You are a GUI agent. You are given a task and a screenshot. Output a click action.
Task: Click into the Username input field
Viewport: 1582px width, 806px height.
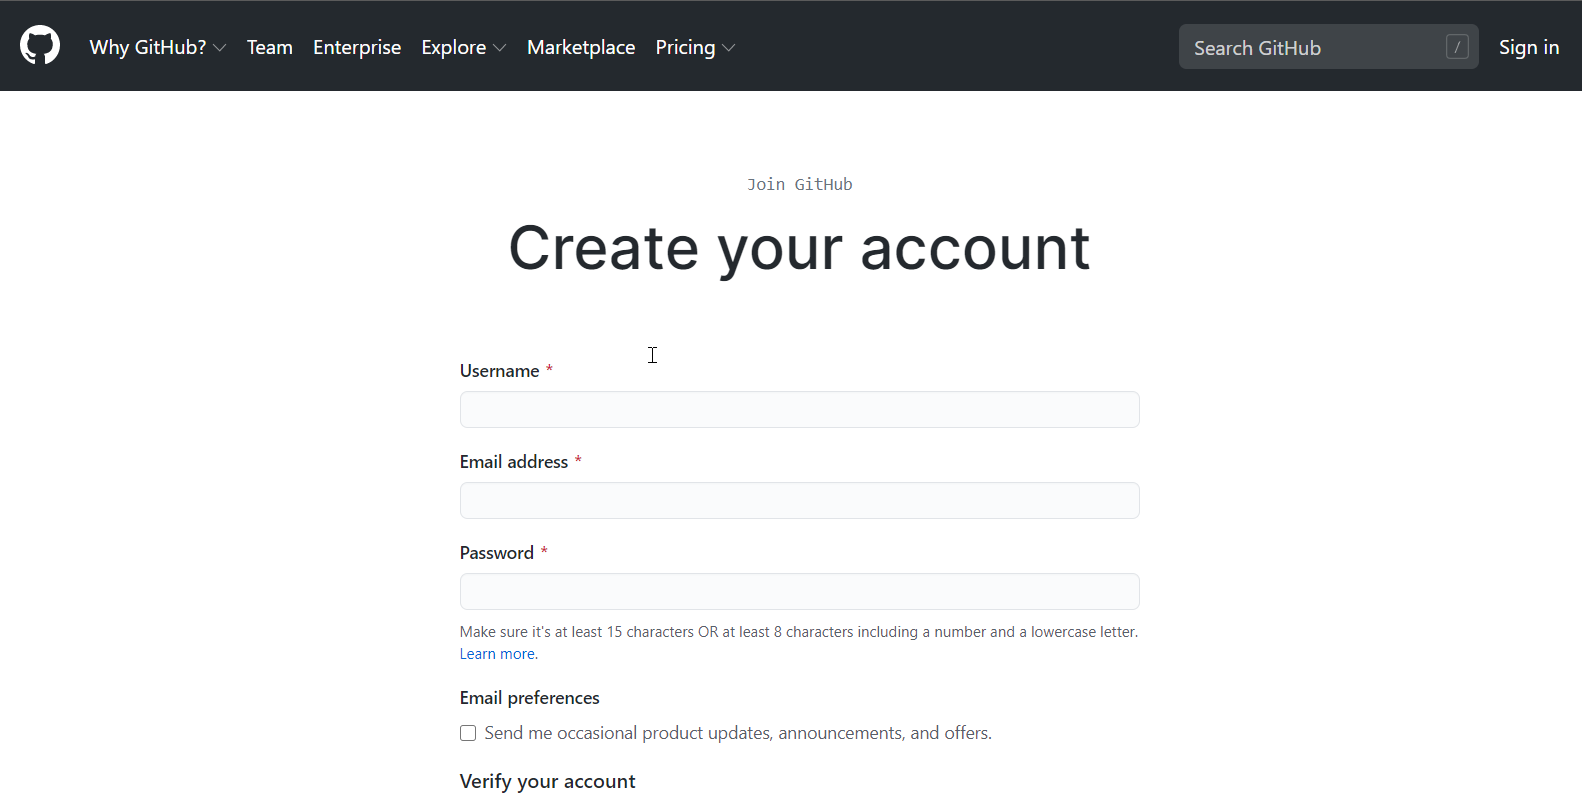point(799,410)
